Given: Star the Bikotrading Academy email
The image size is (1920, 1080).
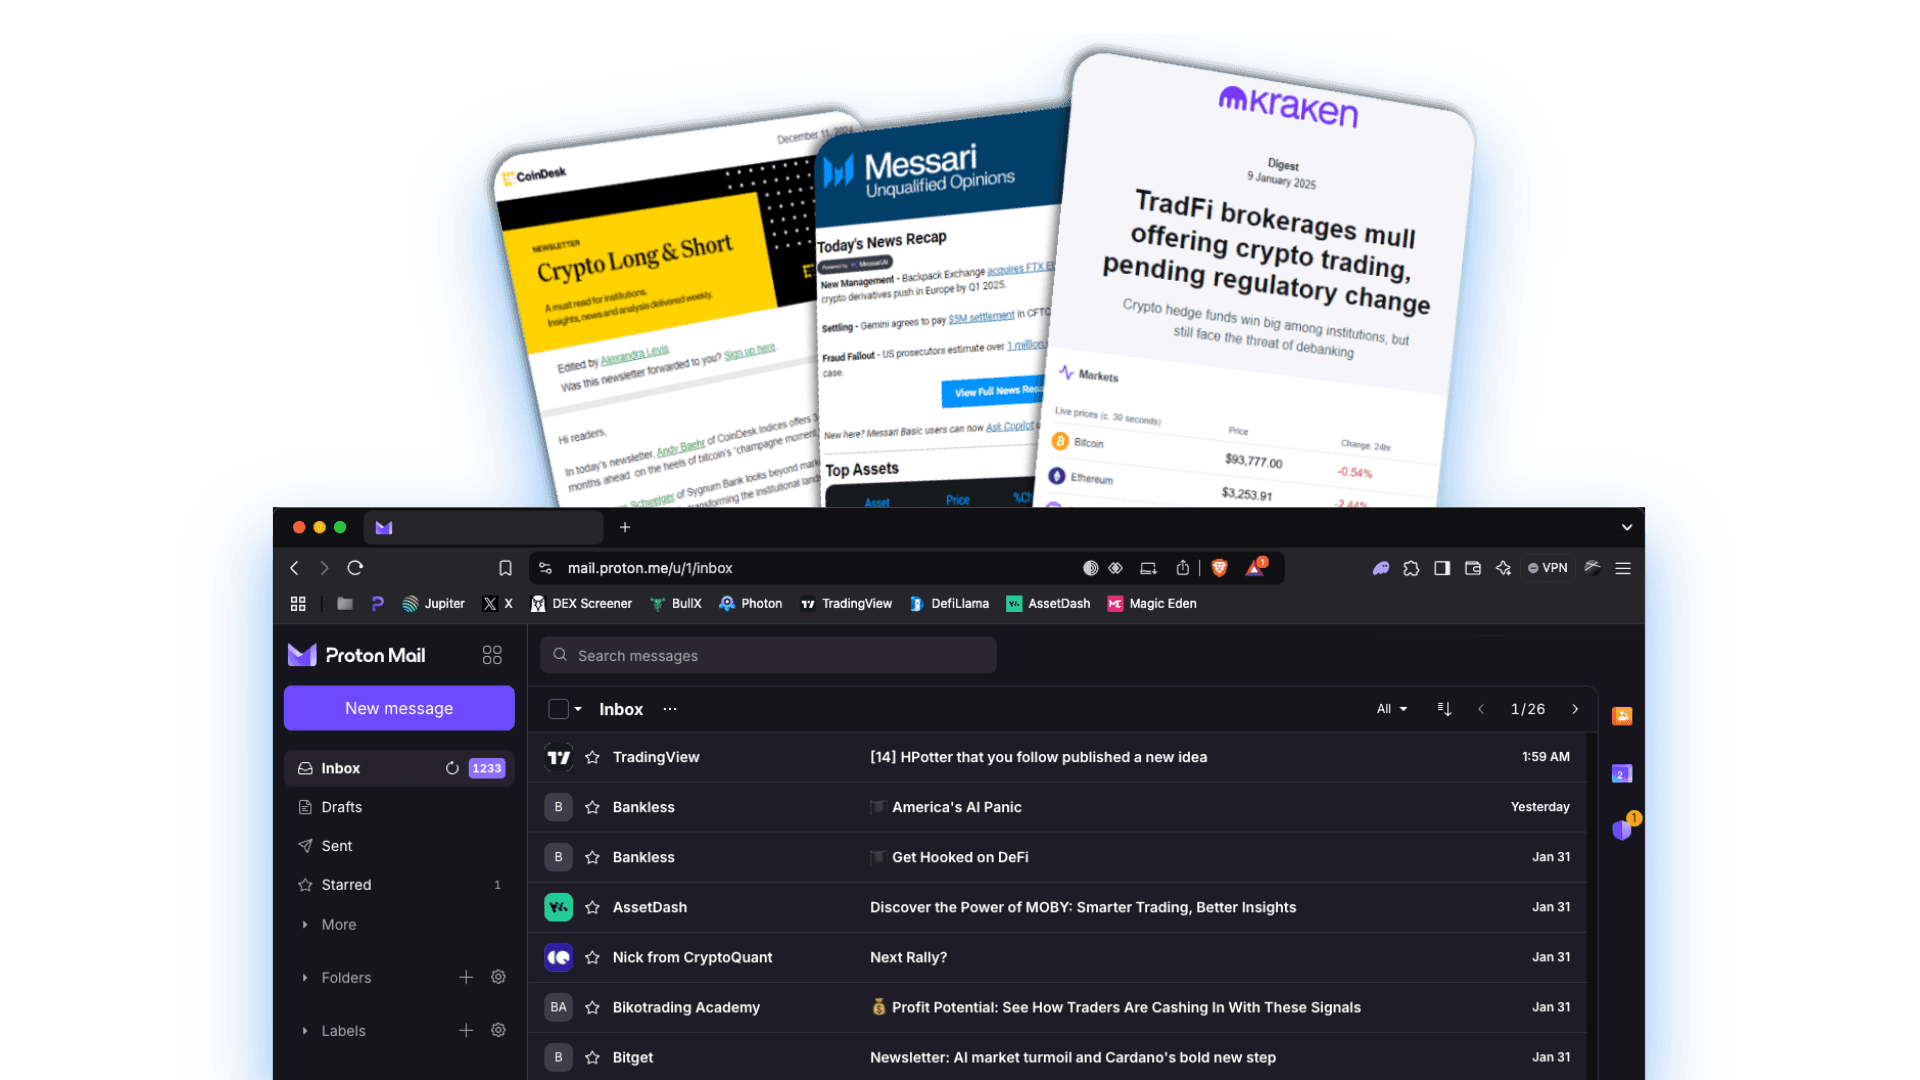Looking at the screenshot, I should (x=592, y=1007).
